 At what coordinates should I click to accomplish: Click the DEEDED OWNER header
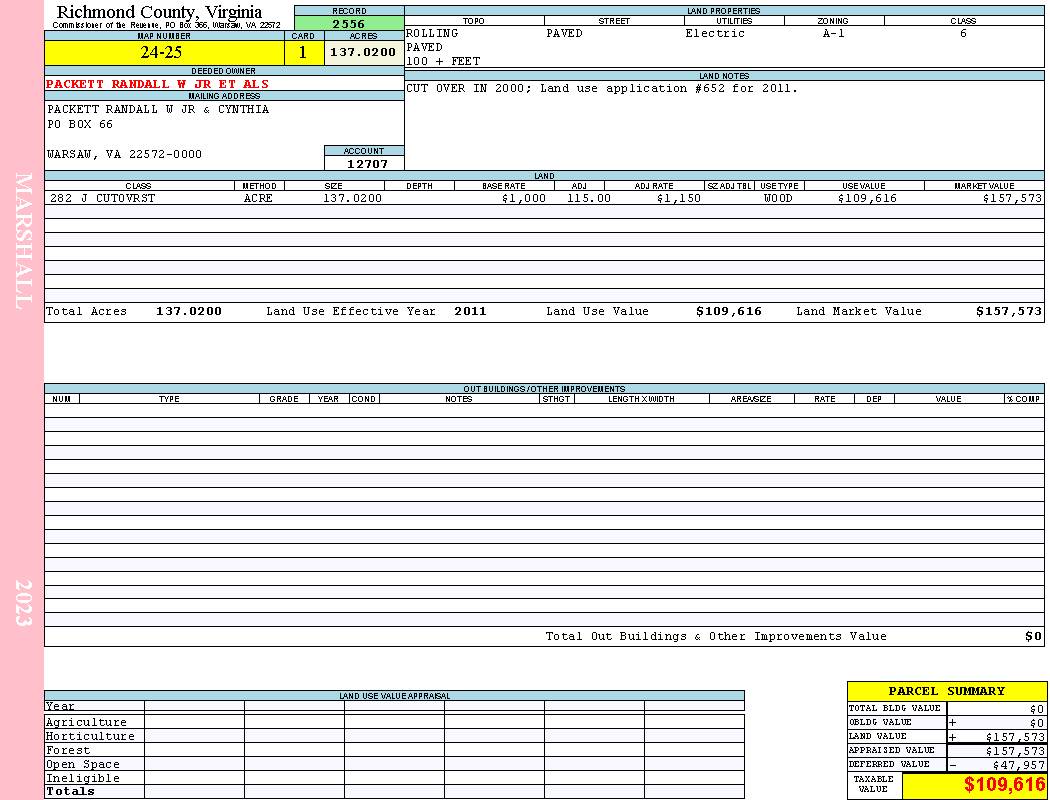point(223,71)
